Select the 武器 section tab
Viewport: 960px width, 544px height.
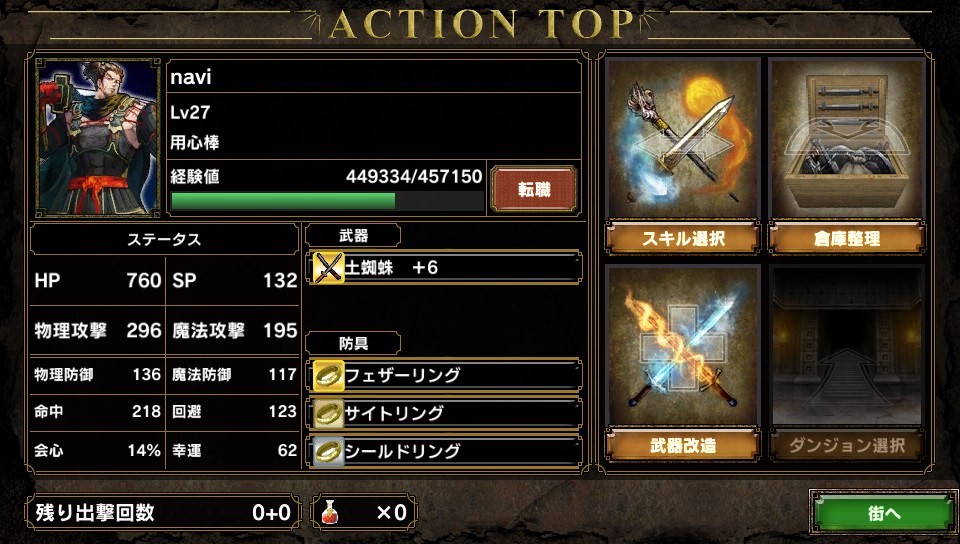click(353, 236)
